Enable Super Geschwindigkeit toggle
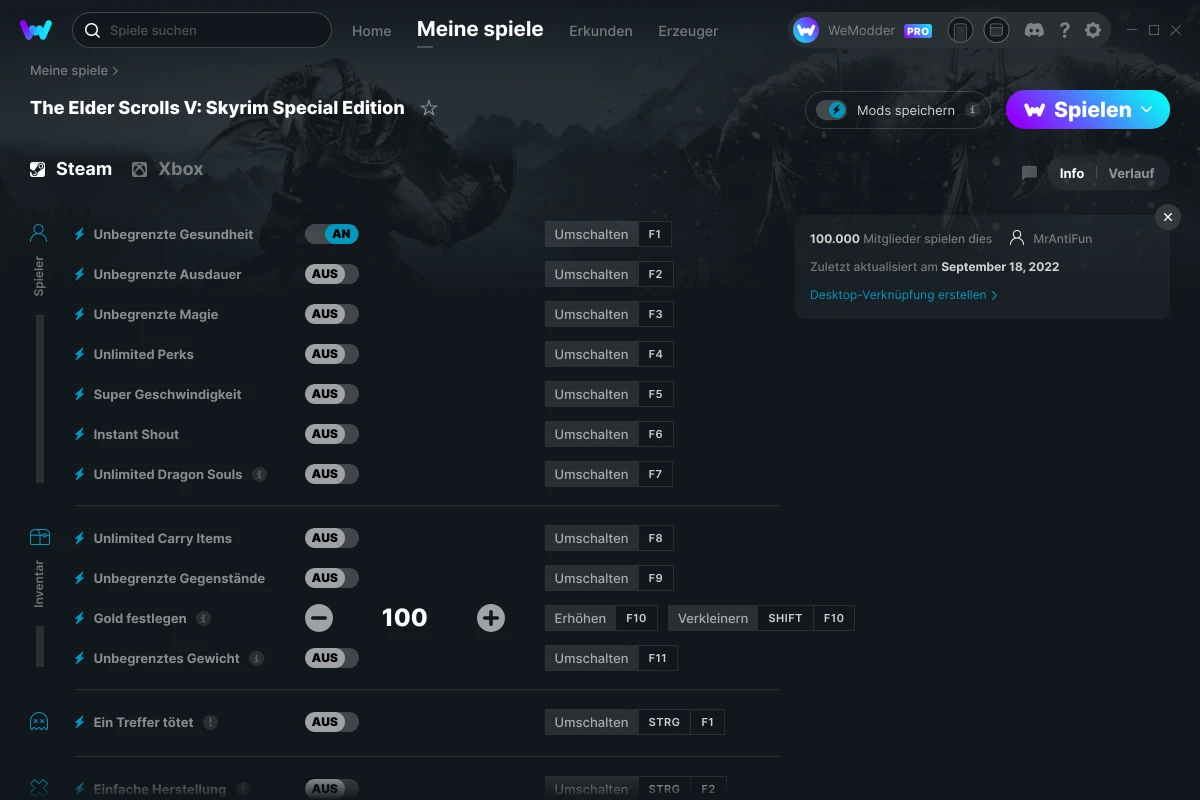Screen dimensions: 1200x800 (x=332, y=394)
